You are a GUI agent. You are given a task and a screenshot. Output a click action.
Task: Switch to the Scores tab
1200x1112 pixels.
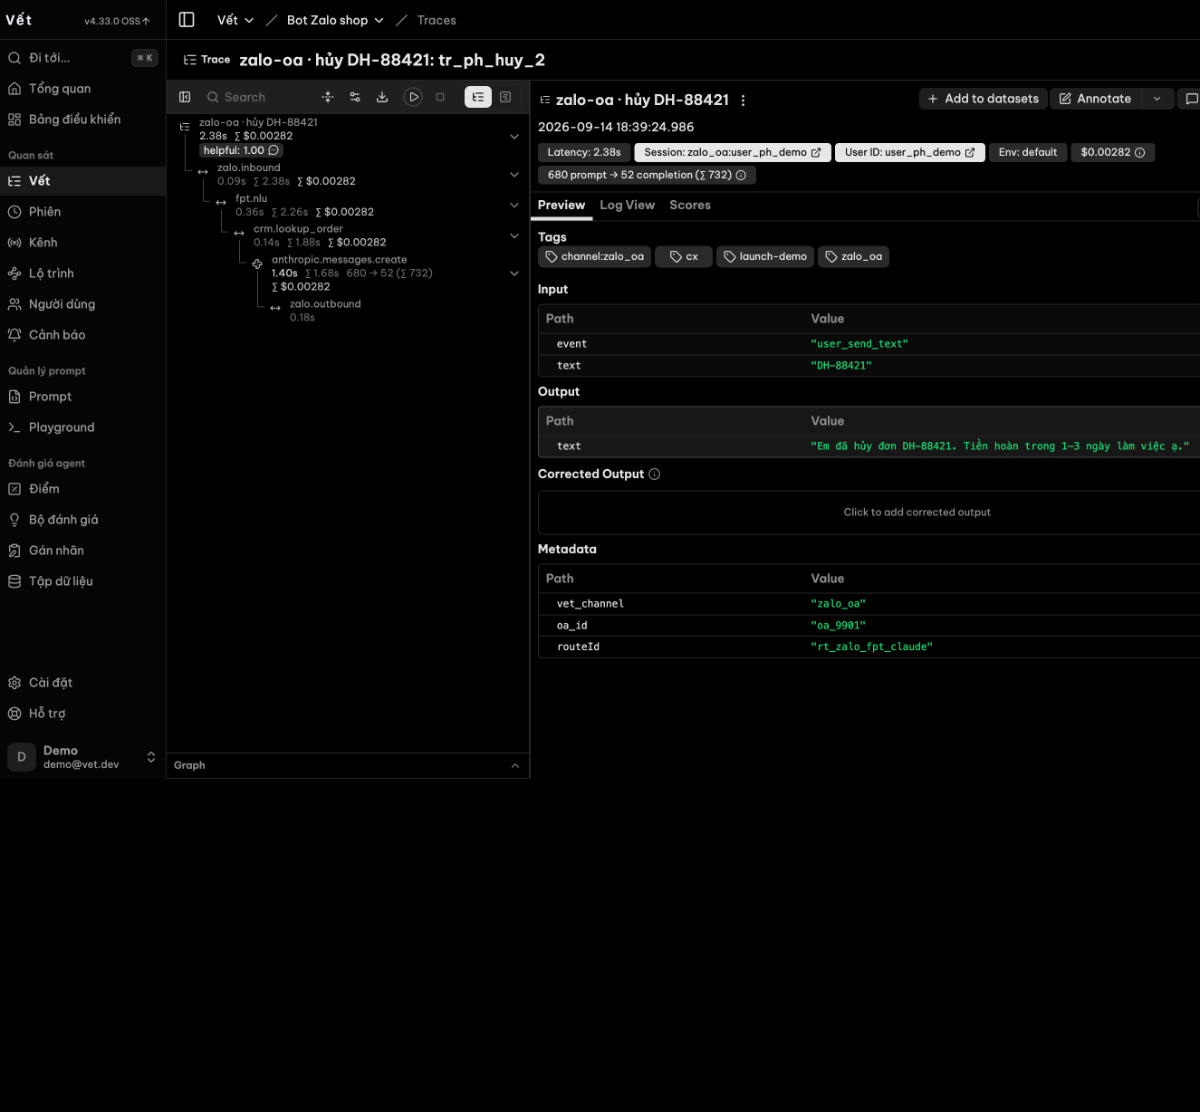tap(690, 205)
